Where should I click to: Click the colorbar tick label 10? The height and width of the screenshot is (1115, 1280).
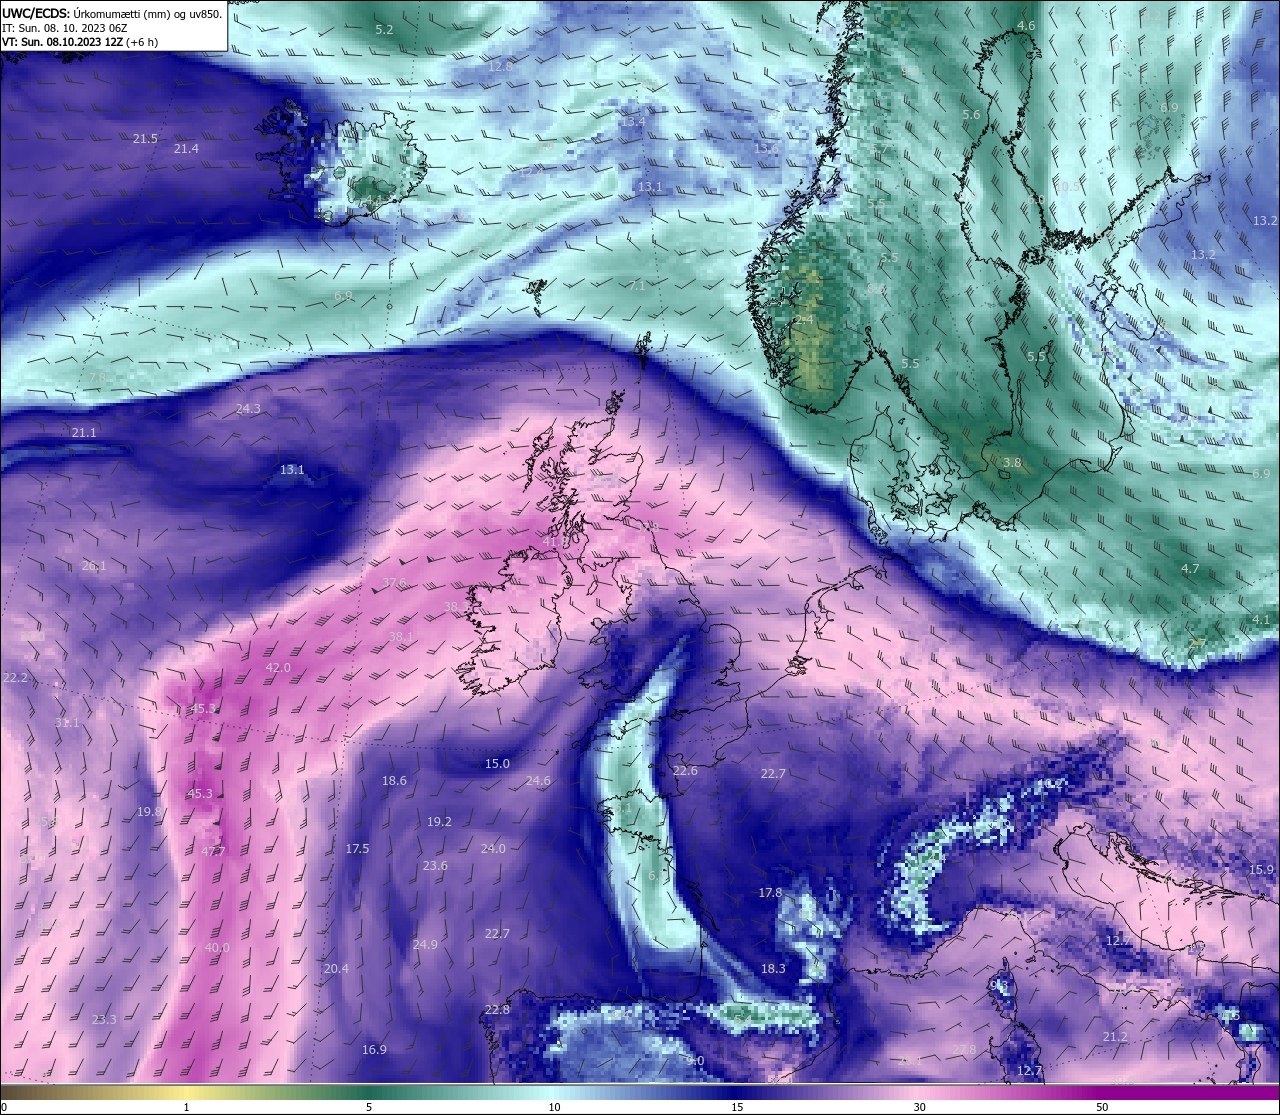[554, 1107]
